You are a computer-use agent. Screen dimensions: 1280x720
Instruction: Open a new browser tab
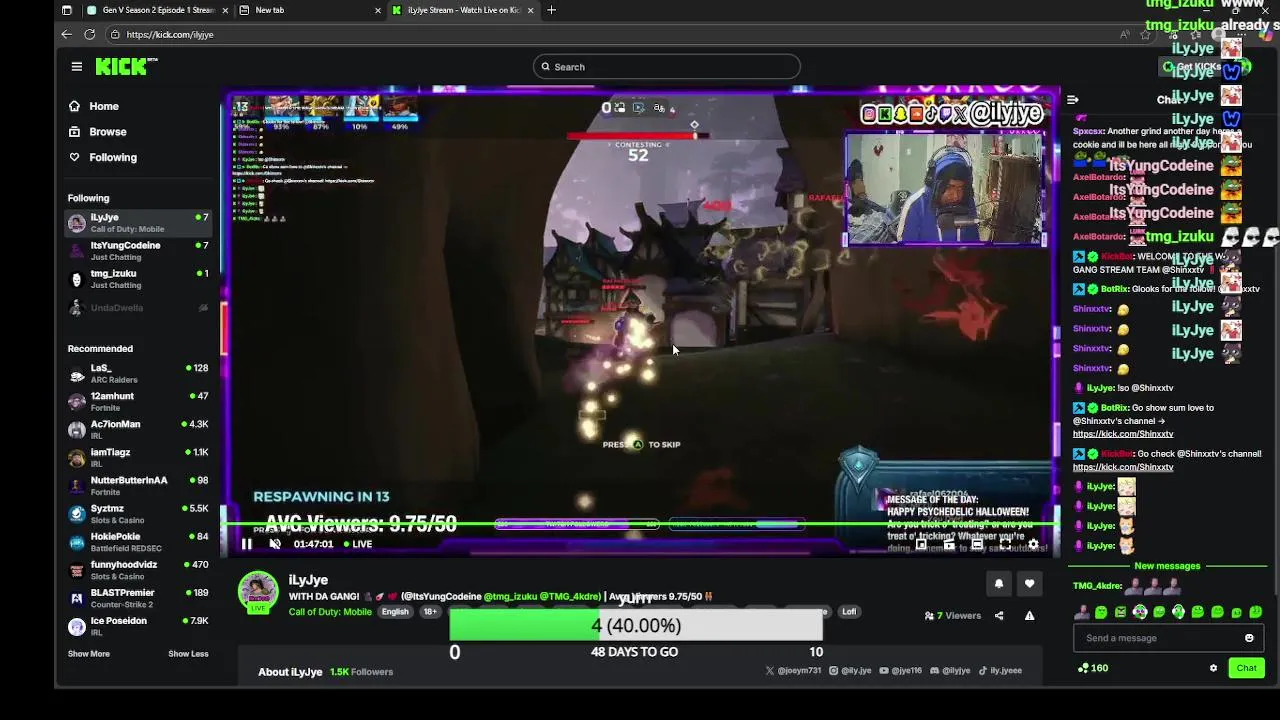click(551, 10)
